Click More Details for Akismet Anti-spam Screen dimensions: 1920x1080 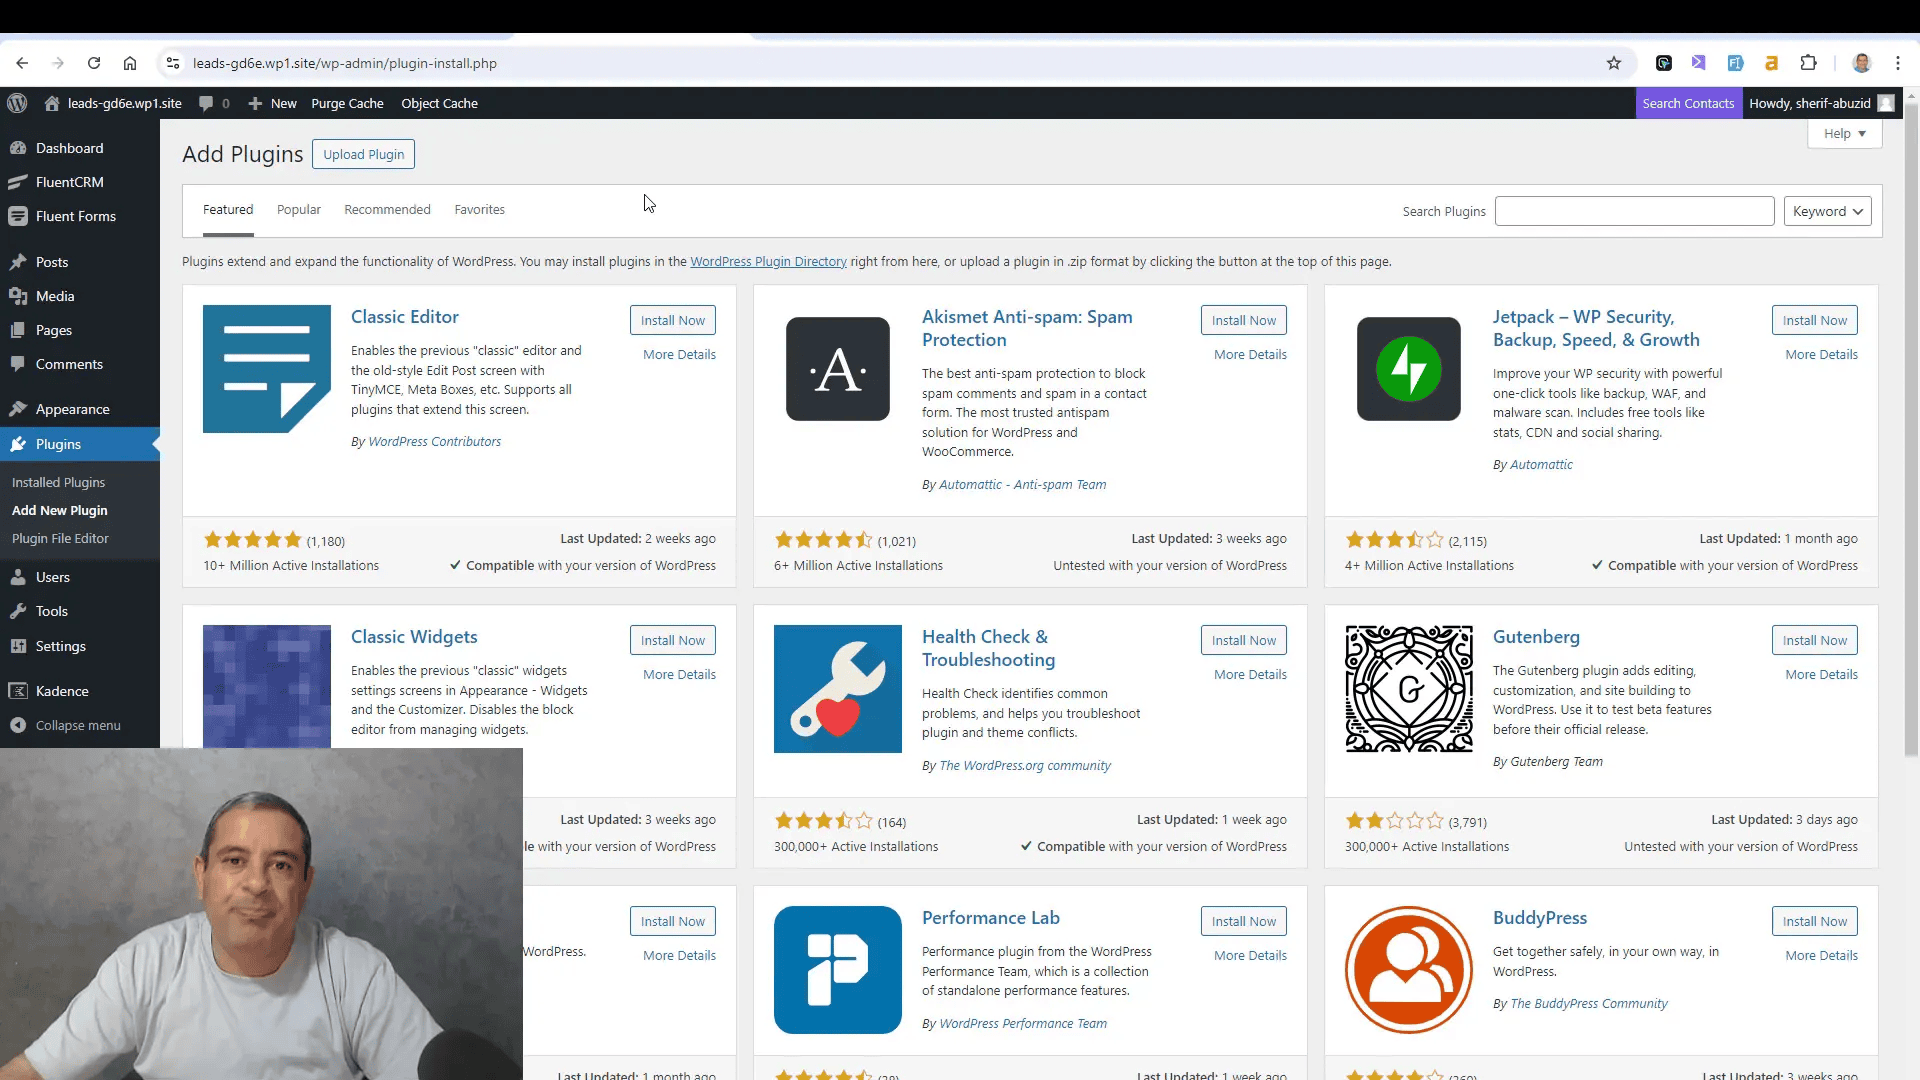tap(1250, 353)
